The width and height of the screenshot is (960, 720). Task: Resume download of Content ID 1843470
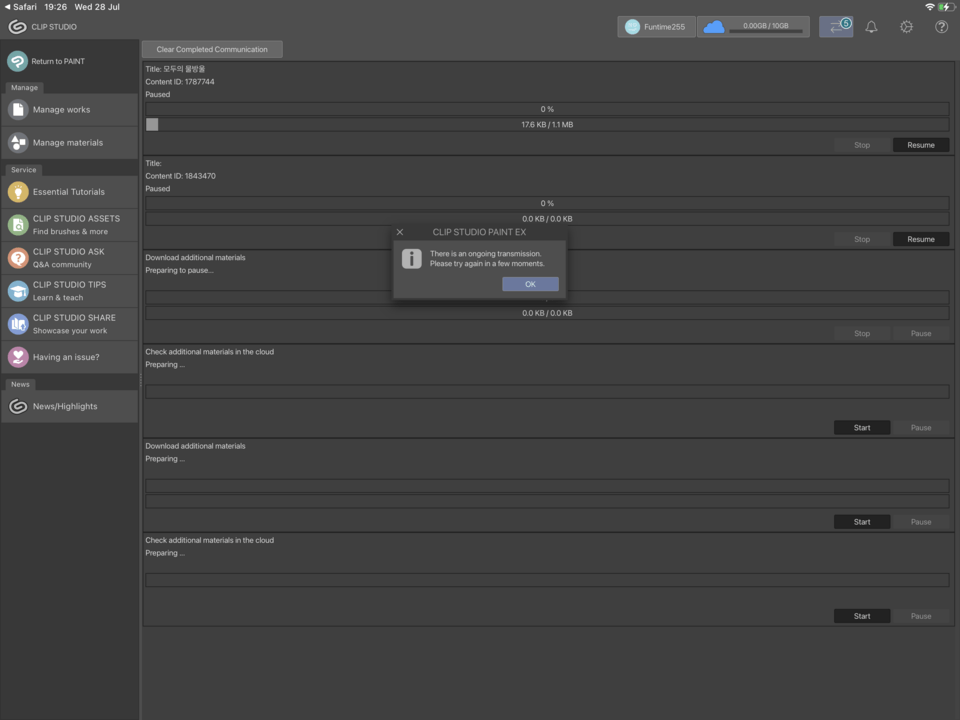point(920,239)
